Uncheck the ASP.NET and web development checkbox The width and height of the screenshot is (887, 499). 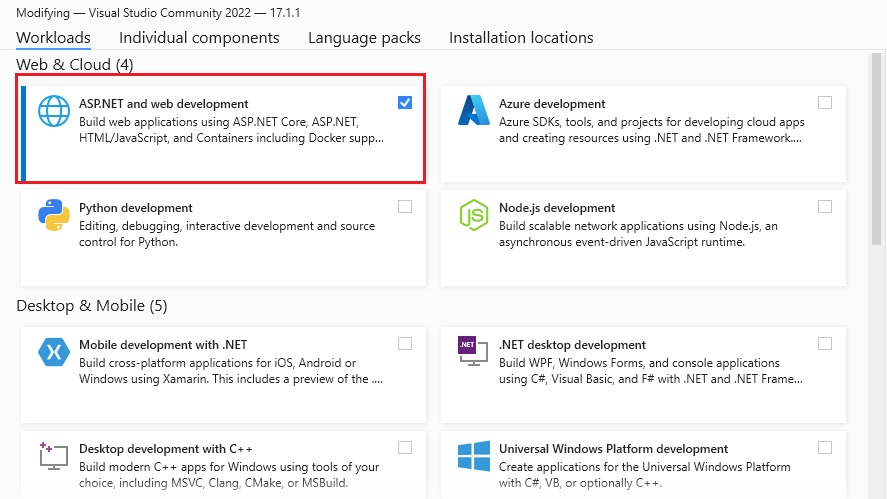pos(405,102)
